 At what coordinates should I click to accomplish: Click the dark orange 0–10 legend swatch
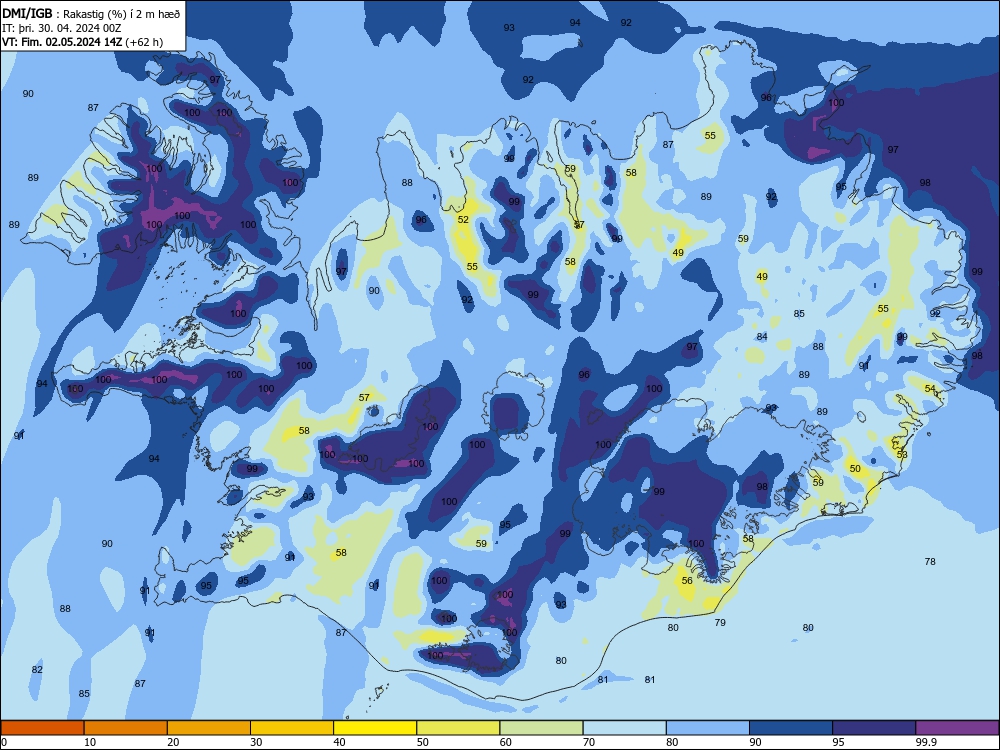pyautogui.click(x=42, y=728)
